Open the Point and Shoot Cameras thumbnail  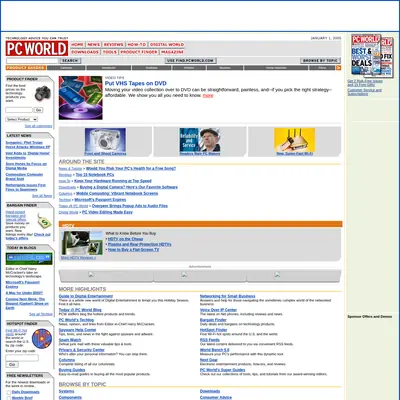click(105, 140)
